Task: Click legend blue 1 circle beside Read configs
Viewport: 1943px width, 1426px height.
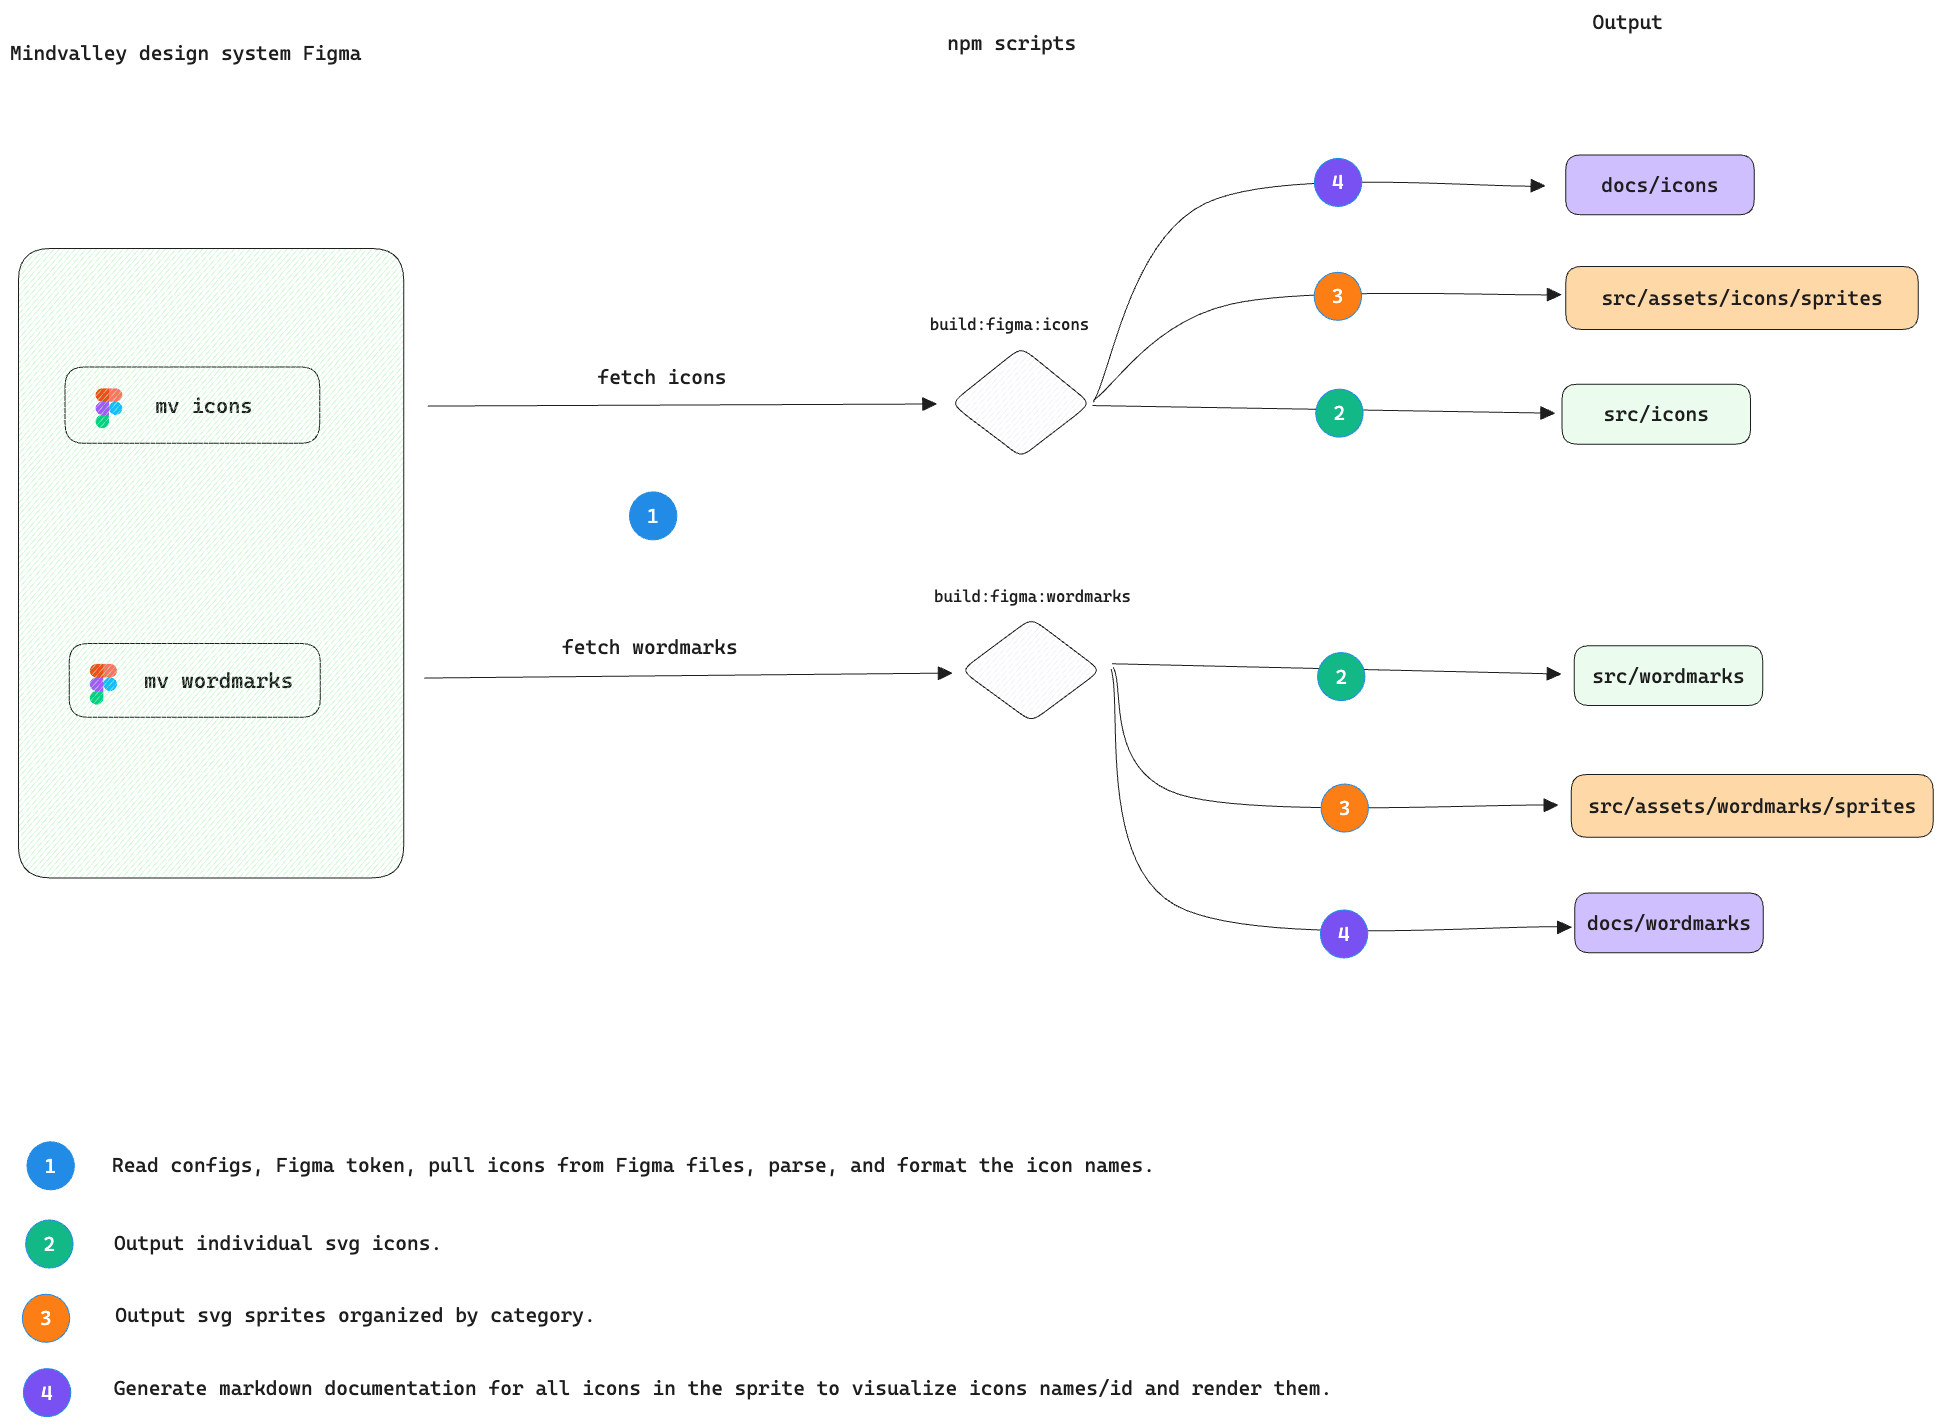Action: point(50,1166)
